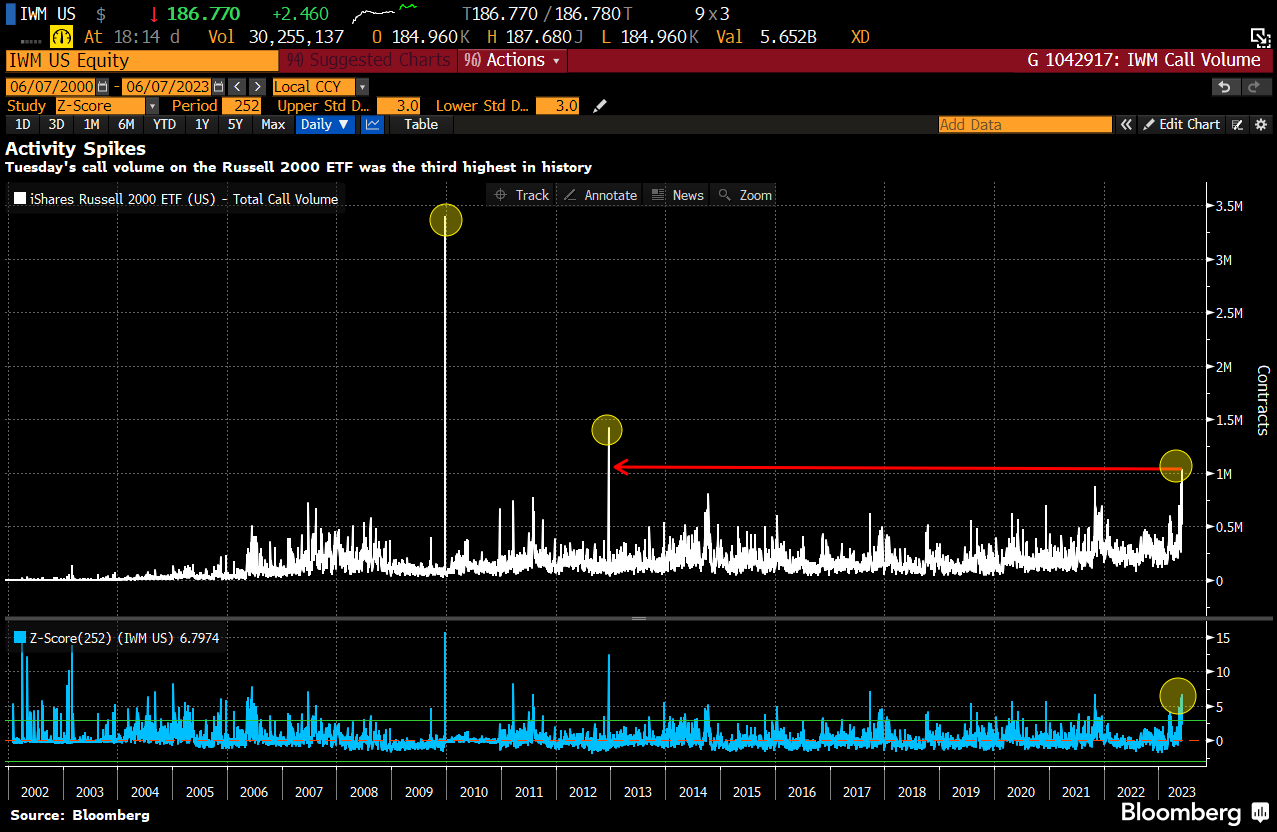Click the Lower Std Dev value 3.0
The image size is (1277, 832).
tap(557, 106)
